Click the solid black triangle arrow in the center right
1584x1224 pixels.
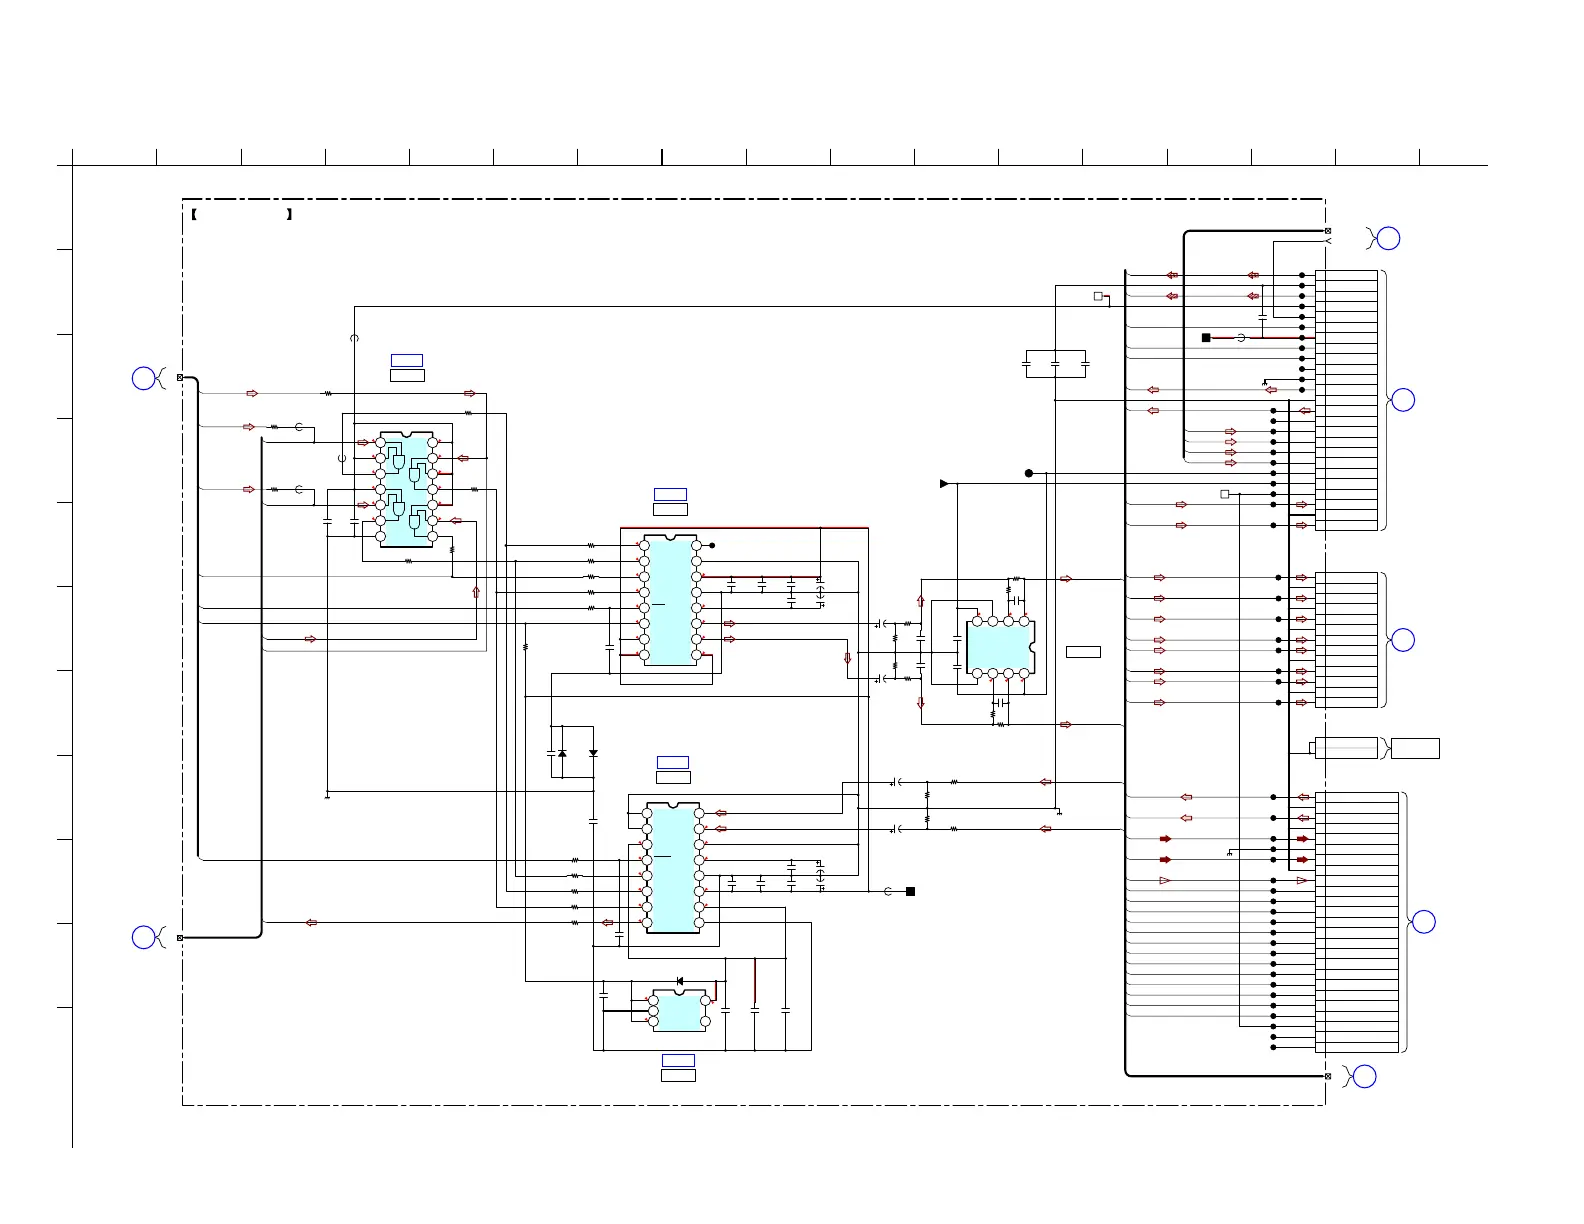pyautogui.click(x=944, y=484)
